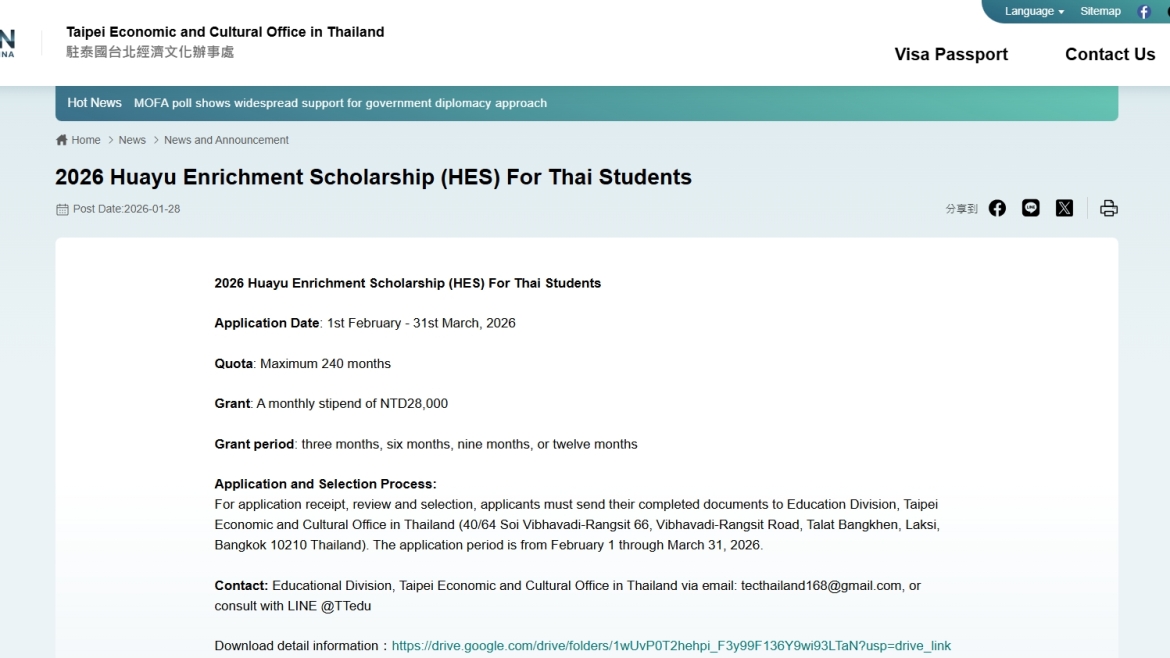Go to the Sitemap page
The height and width of the screenshot is (658, 1170).
pyautogui.click(x=1100, y=11)
